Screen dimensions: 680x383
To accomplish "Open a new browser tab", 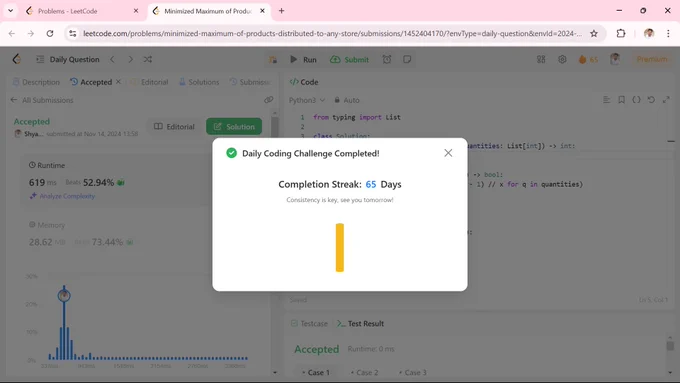I will coord(281,11).
